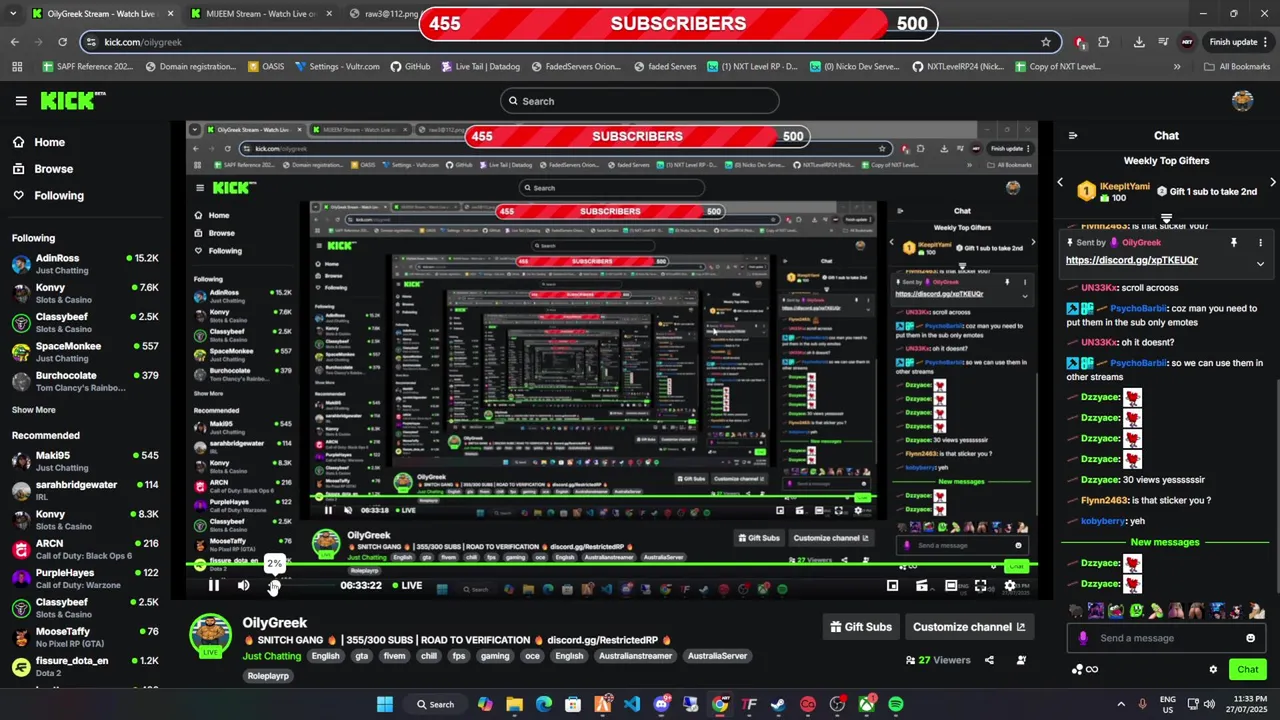Collapse the chat panel
Viewport: 1280px width, 720px height.
click(1073, 136)
